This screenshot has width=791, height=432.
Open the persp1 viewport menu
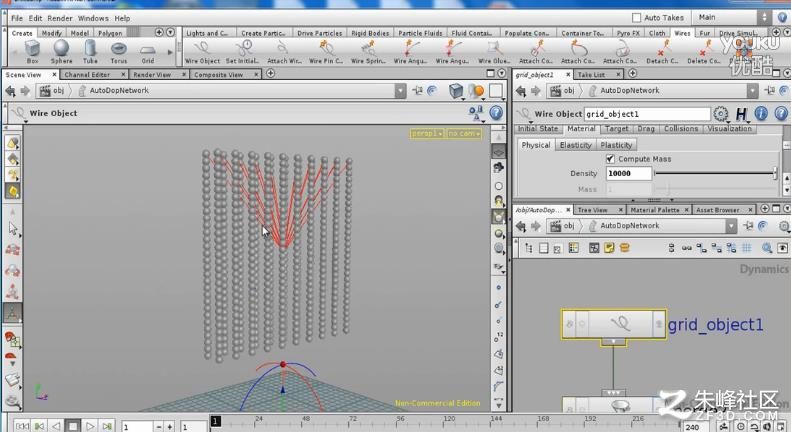coord(427,133)
